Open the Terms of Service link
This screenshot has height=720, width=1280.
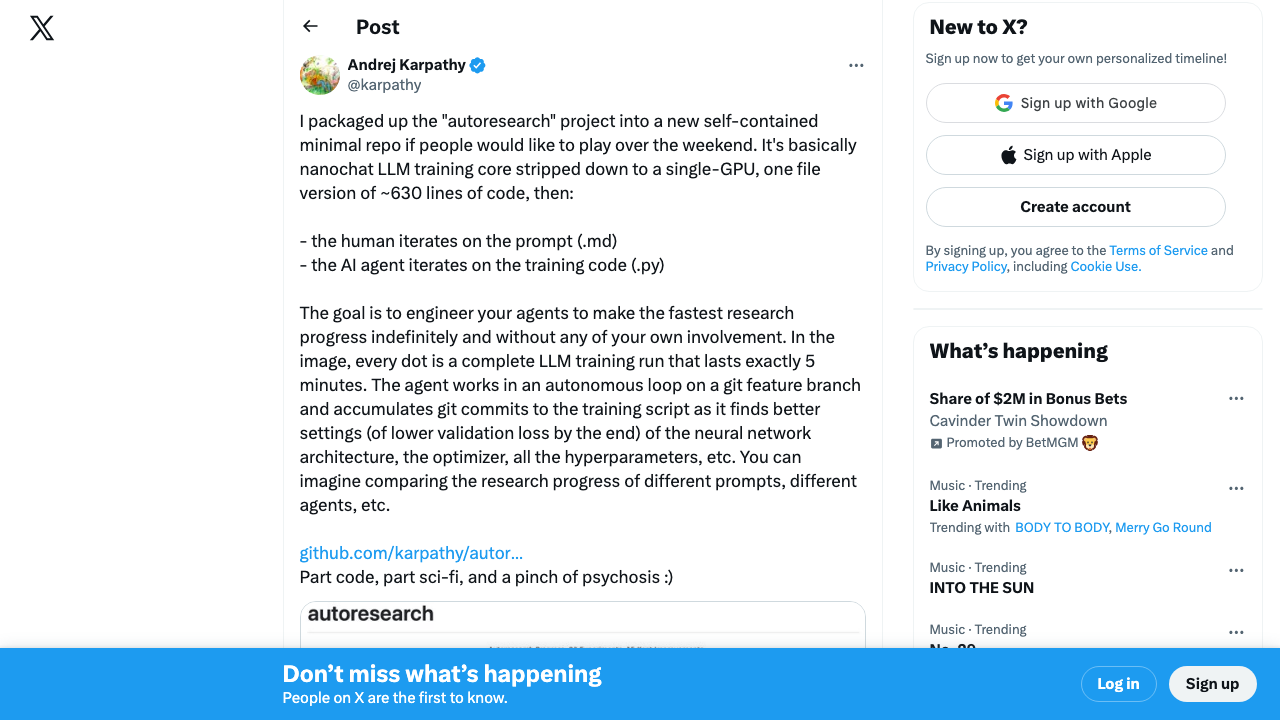[1158, 250]
